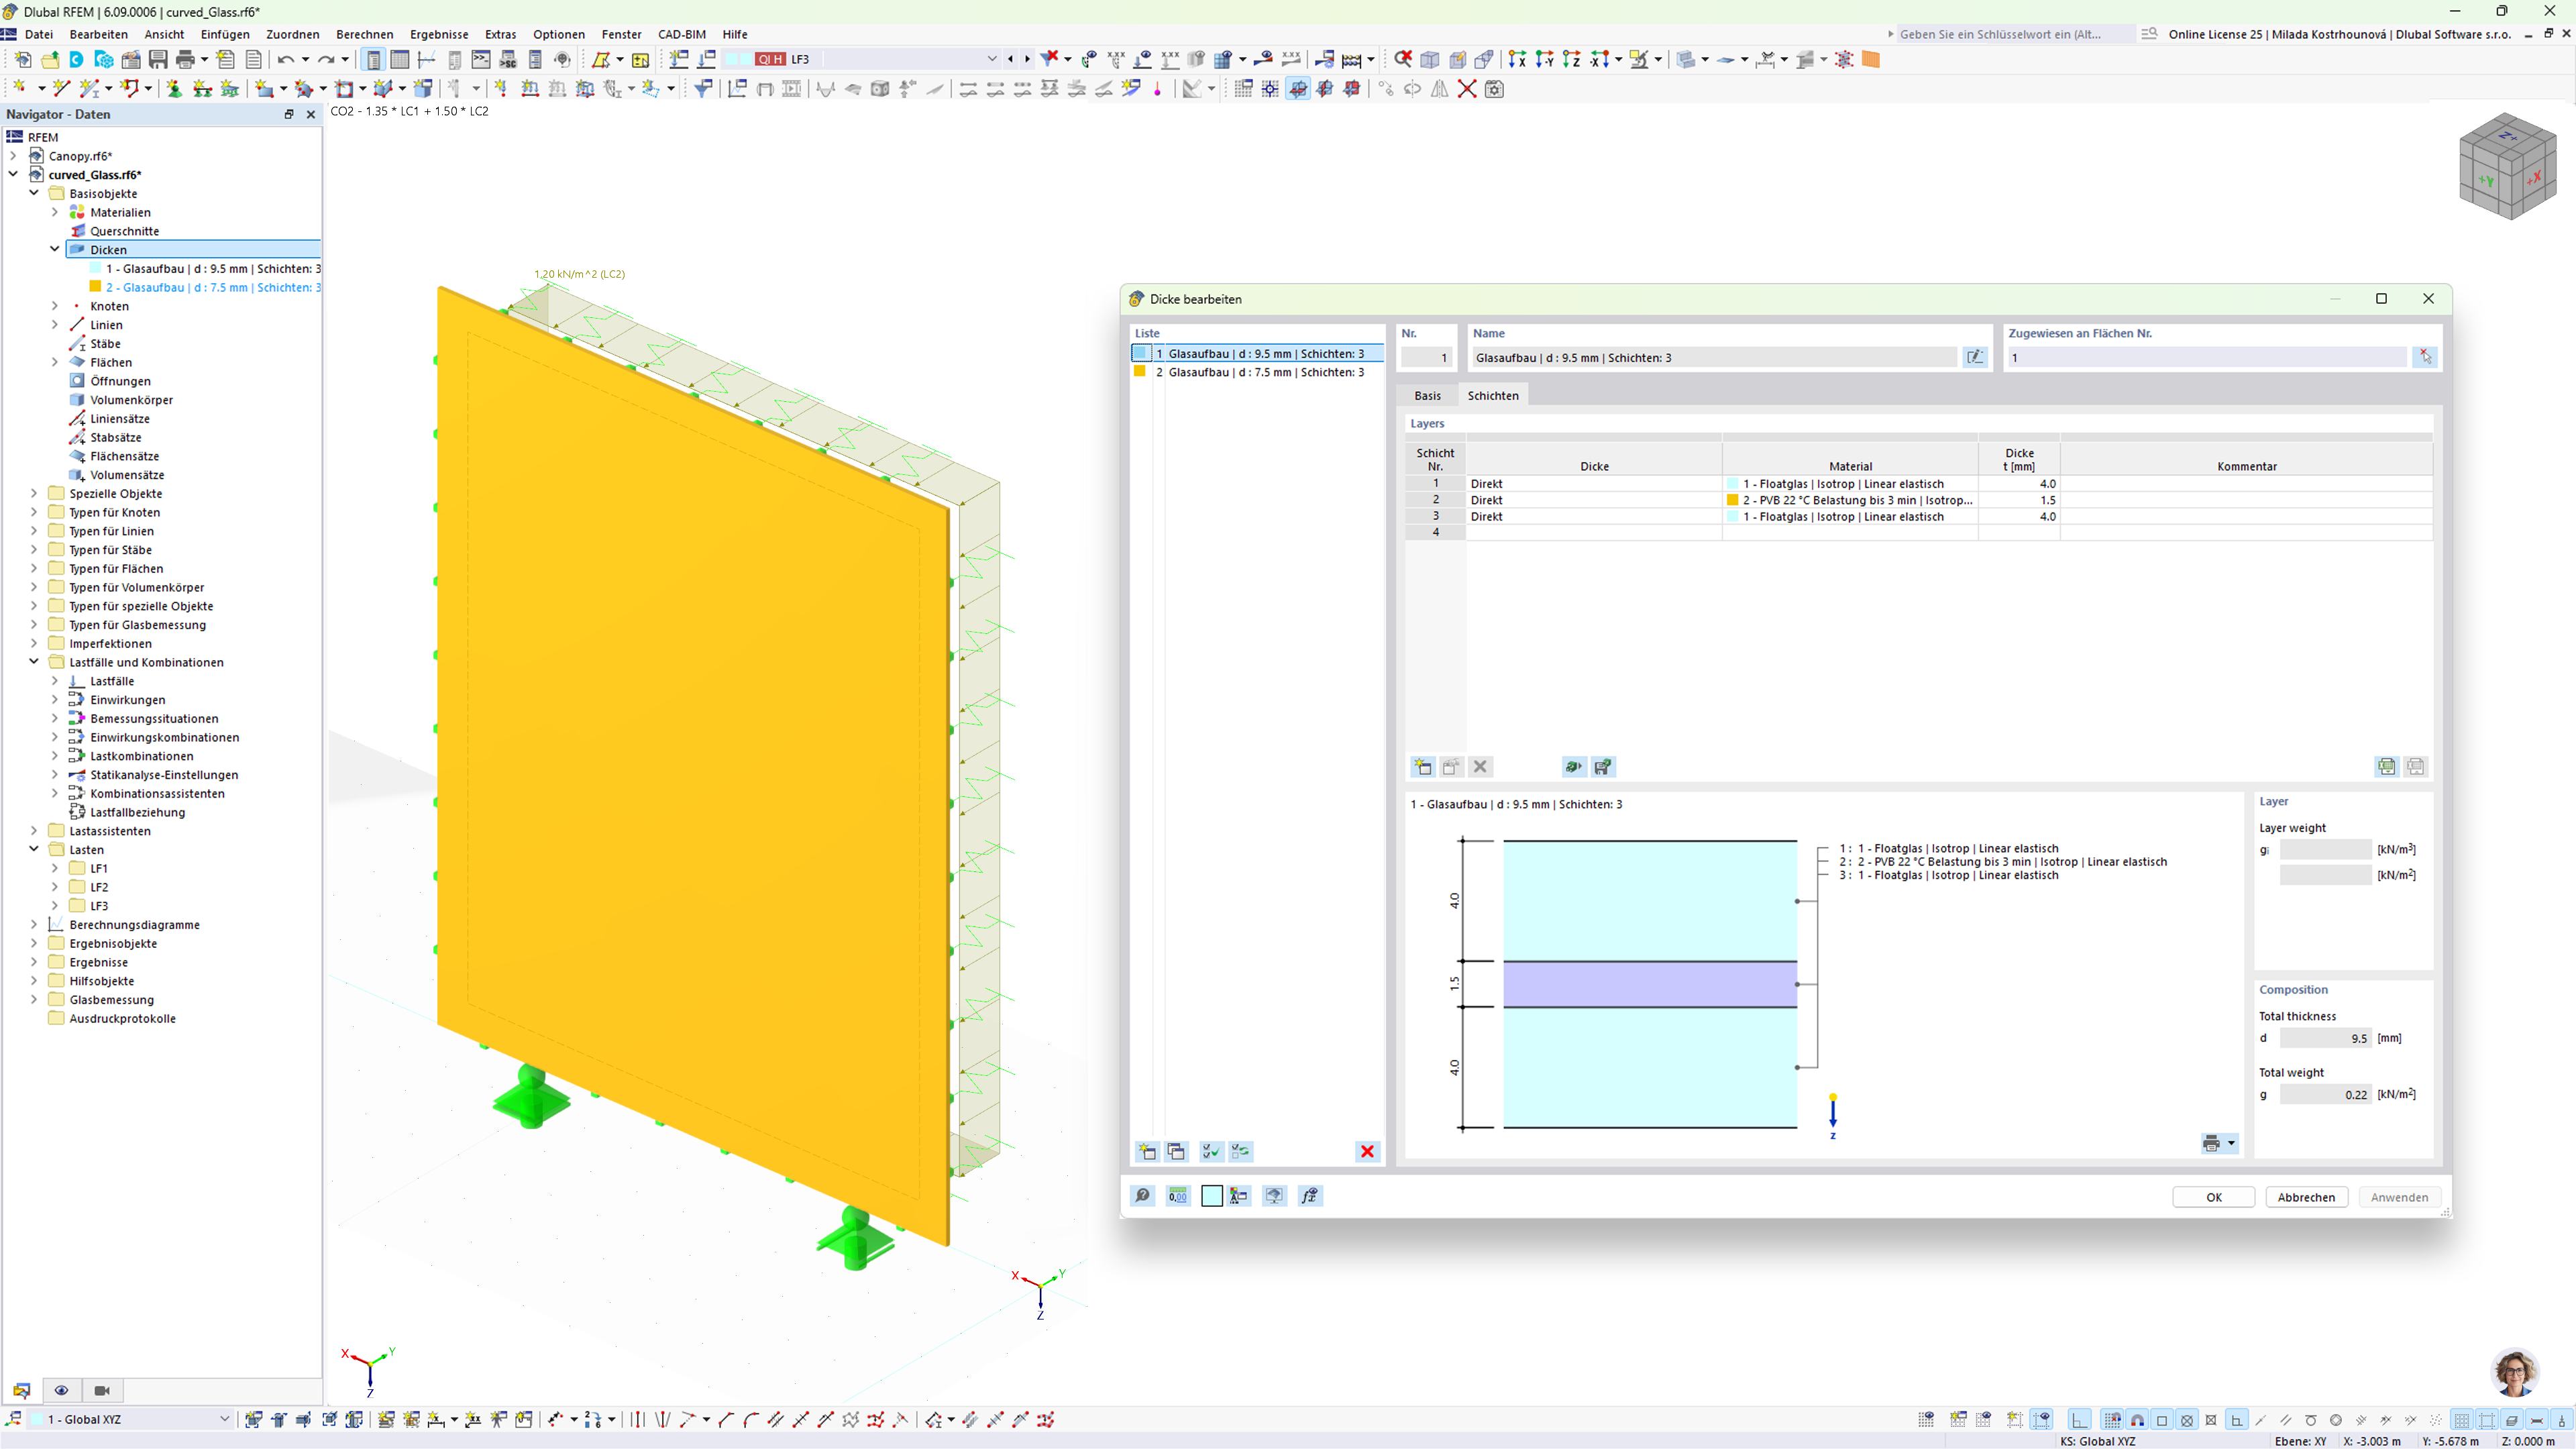Click the 0.00 decimal places icon
Screen dimensions: 2576x1449
(x=1178, y=1196)
